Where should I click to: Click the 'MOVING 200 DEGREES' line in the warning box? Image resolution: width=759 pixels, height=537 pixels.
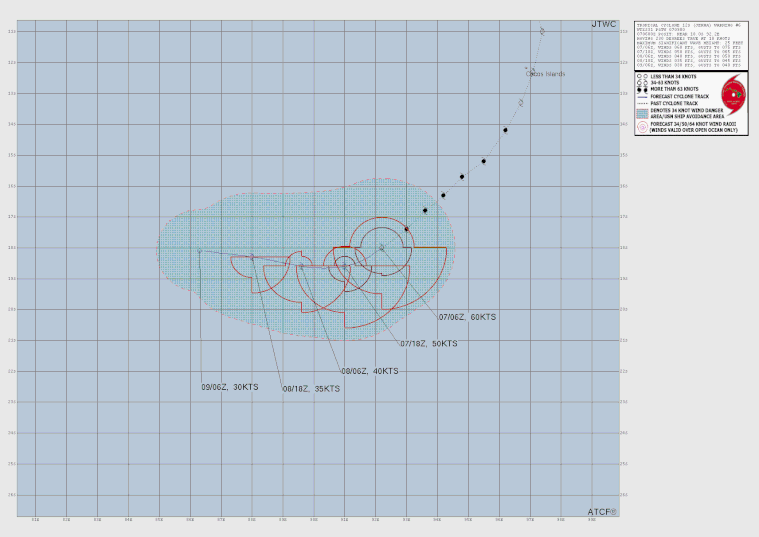[683, 39]
